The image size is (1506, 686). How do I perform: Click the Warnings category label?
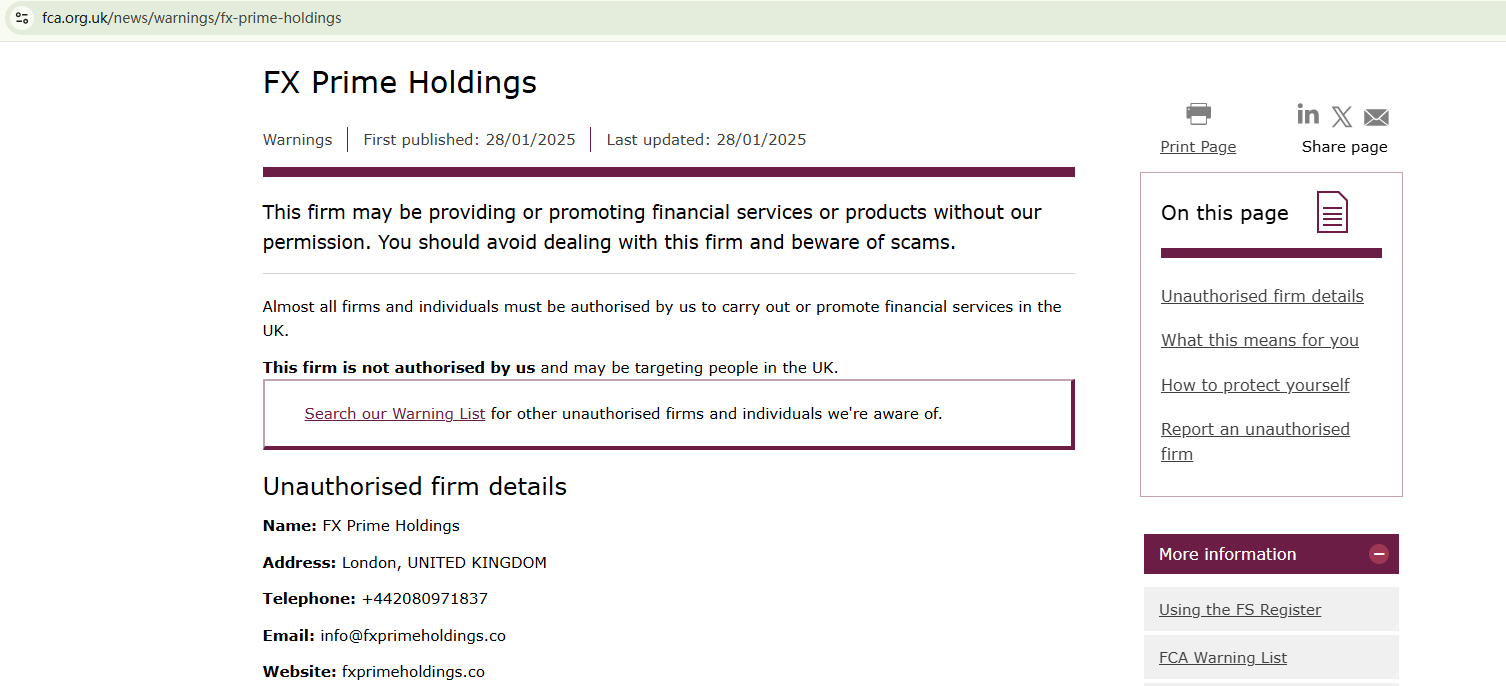coord(297,140)
